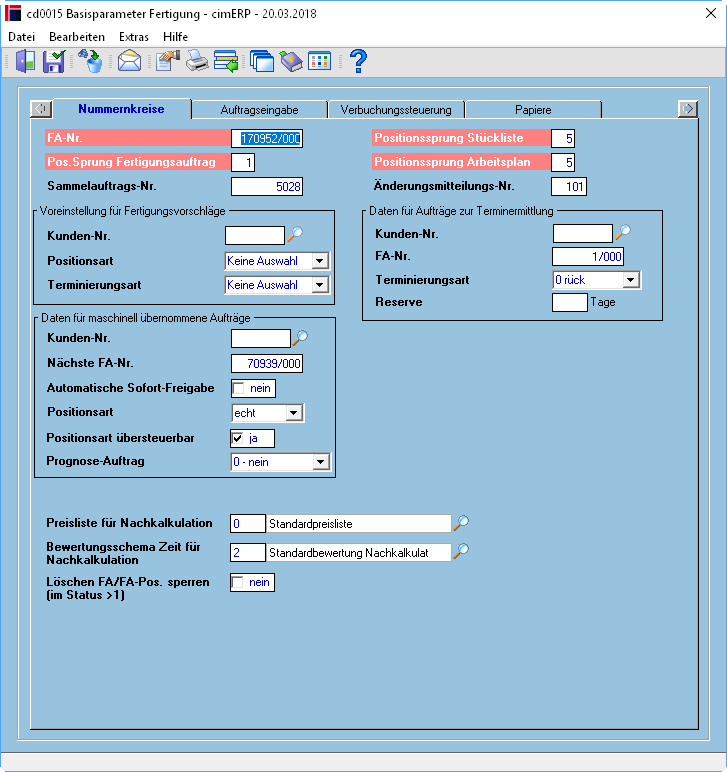Uncheck Positionsart übersteuerbar checkbox
This screenshot has height=772, width=727.
(238, 438)
